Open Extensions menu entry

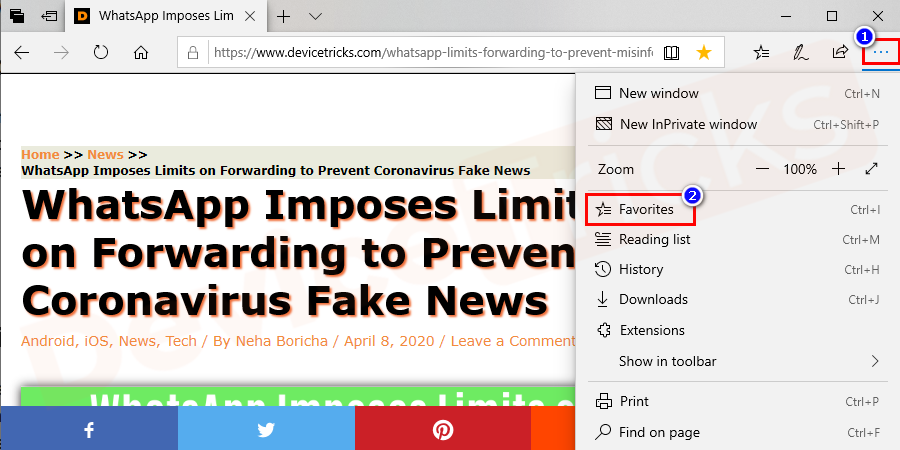738,330
